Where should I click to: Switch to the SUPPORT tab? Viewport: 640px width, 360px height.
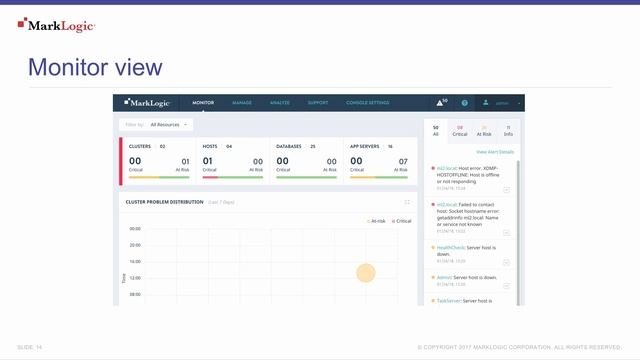pos(318,103)
